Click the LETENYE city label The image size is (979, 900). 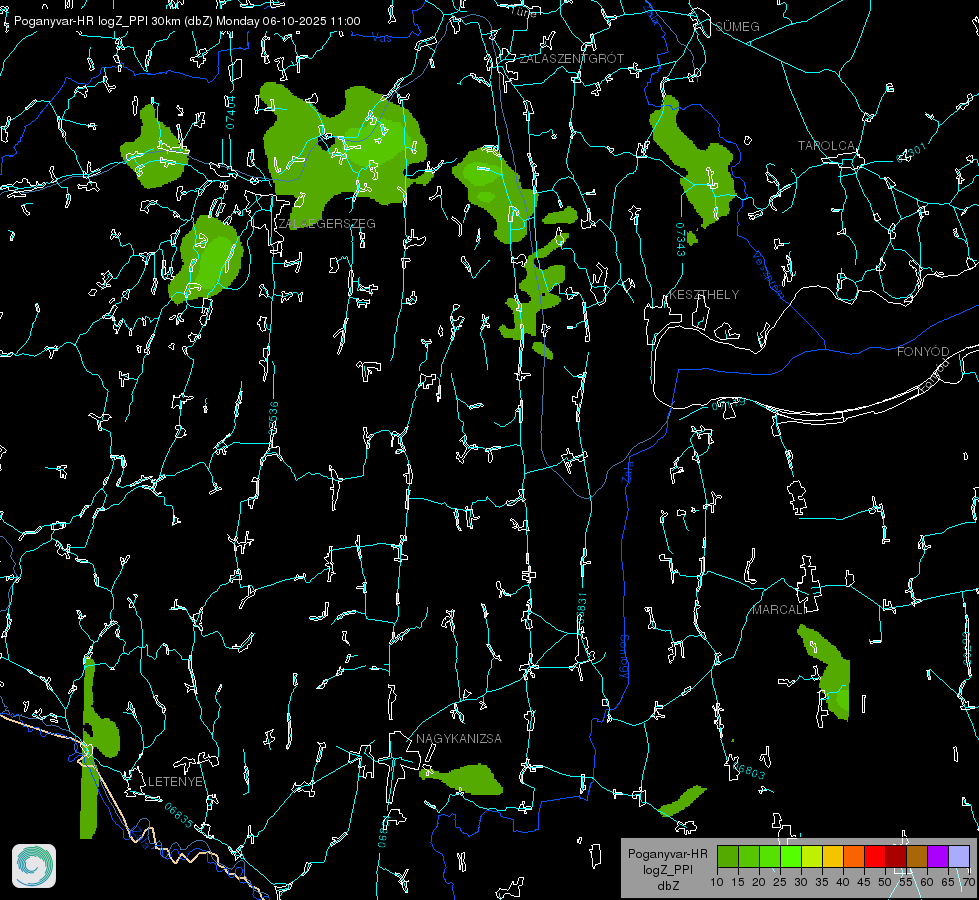pos(175,781)
